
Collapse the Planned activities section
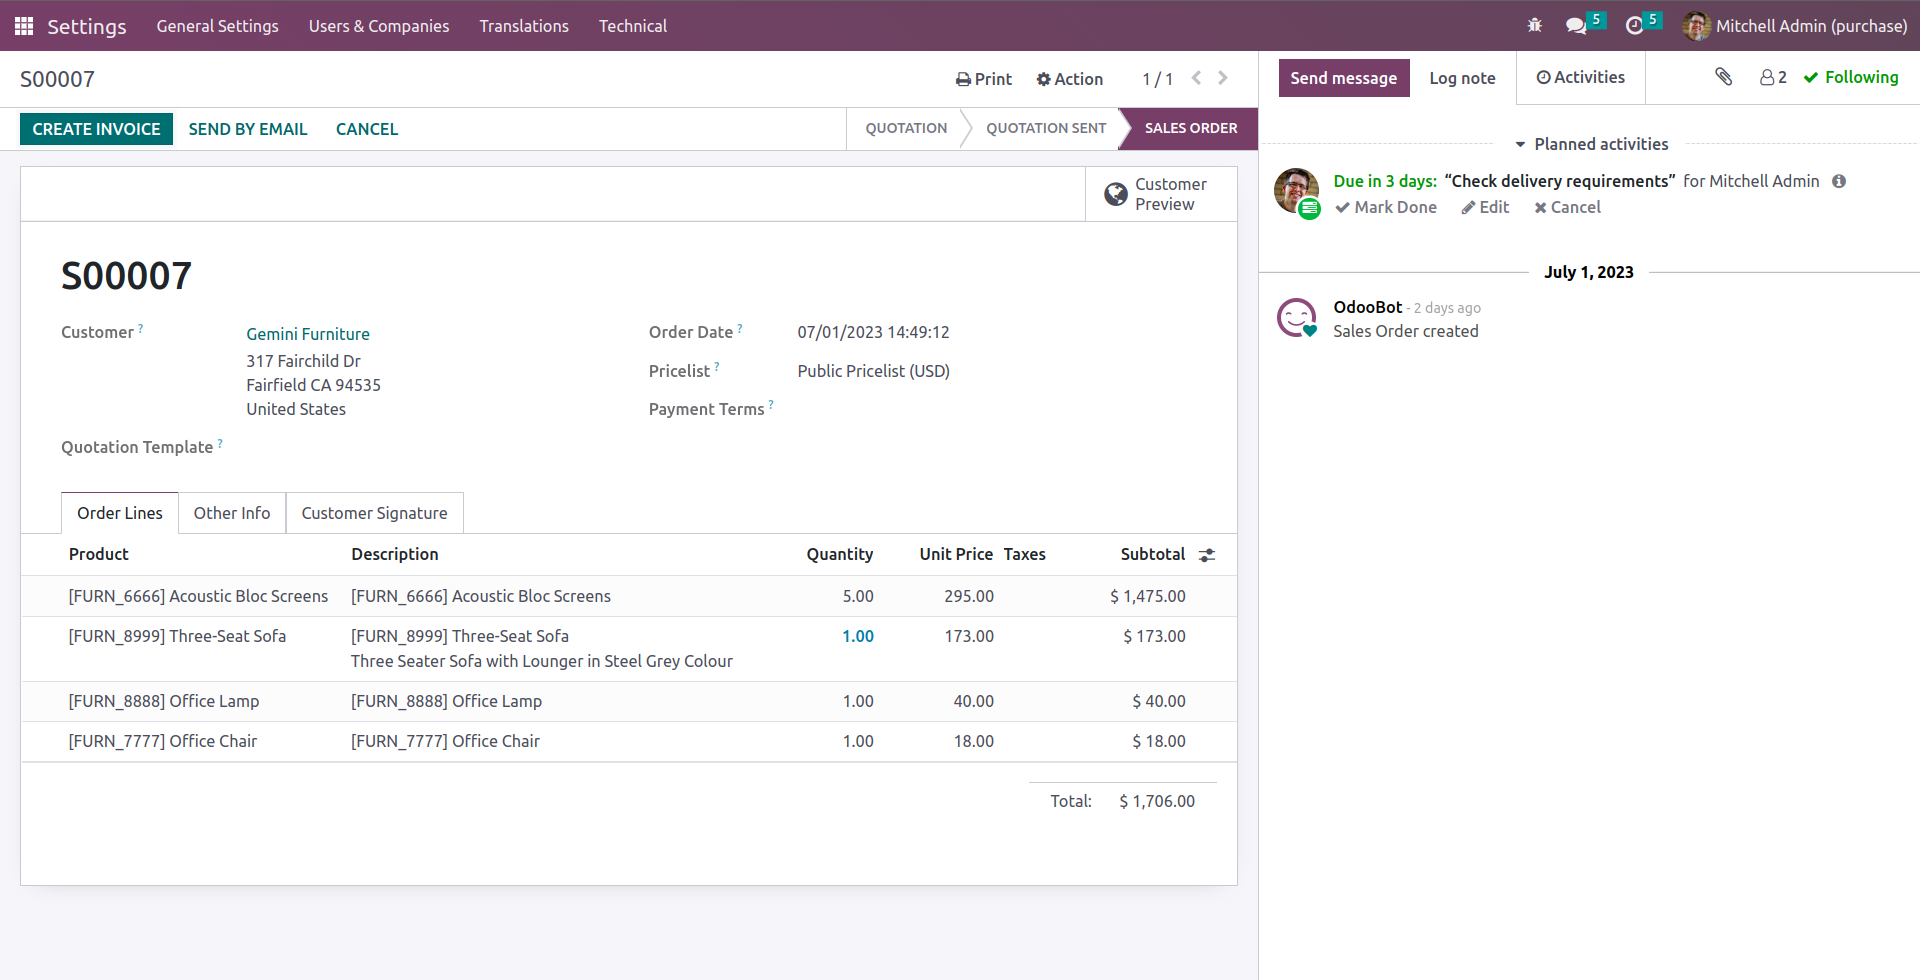tap(1591, 144)
